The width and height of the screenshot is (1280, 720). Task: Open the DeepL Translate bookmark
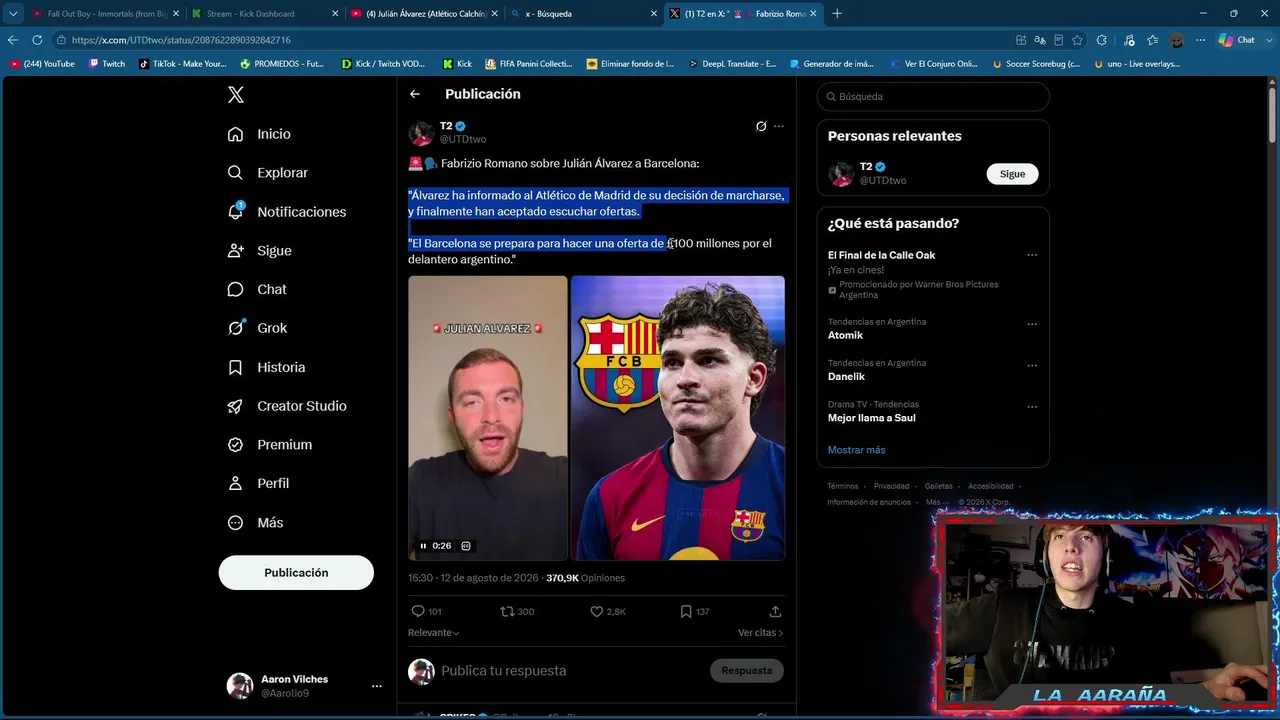733,64
